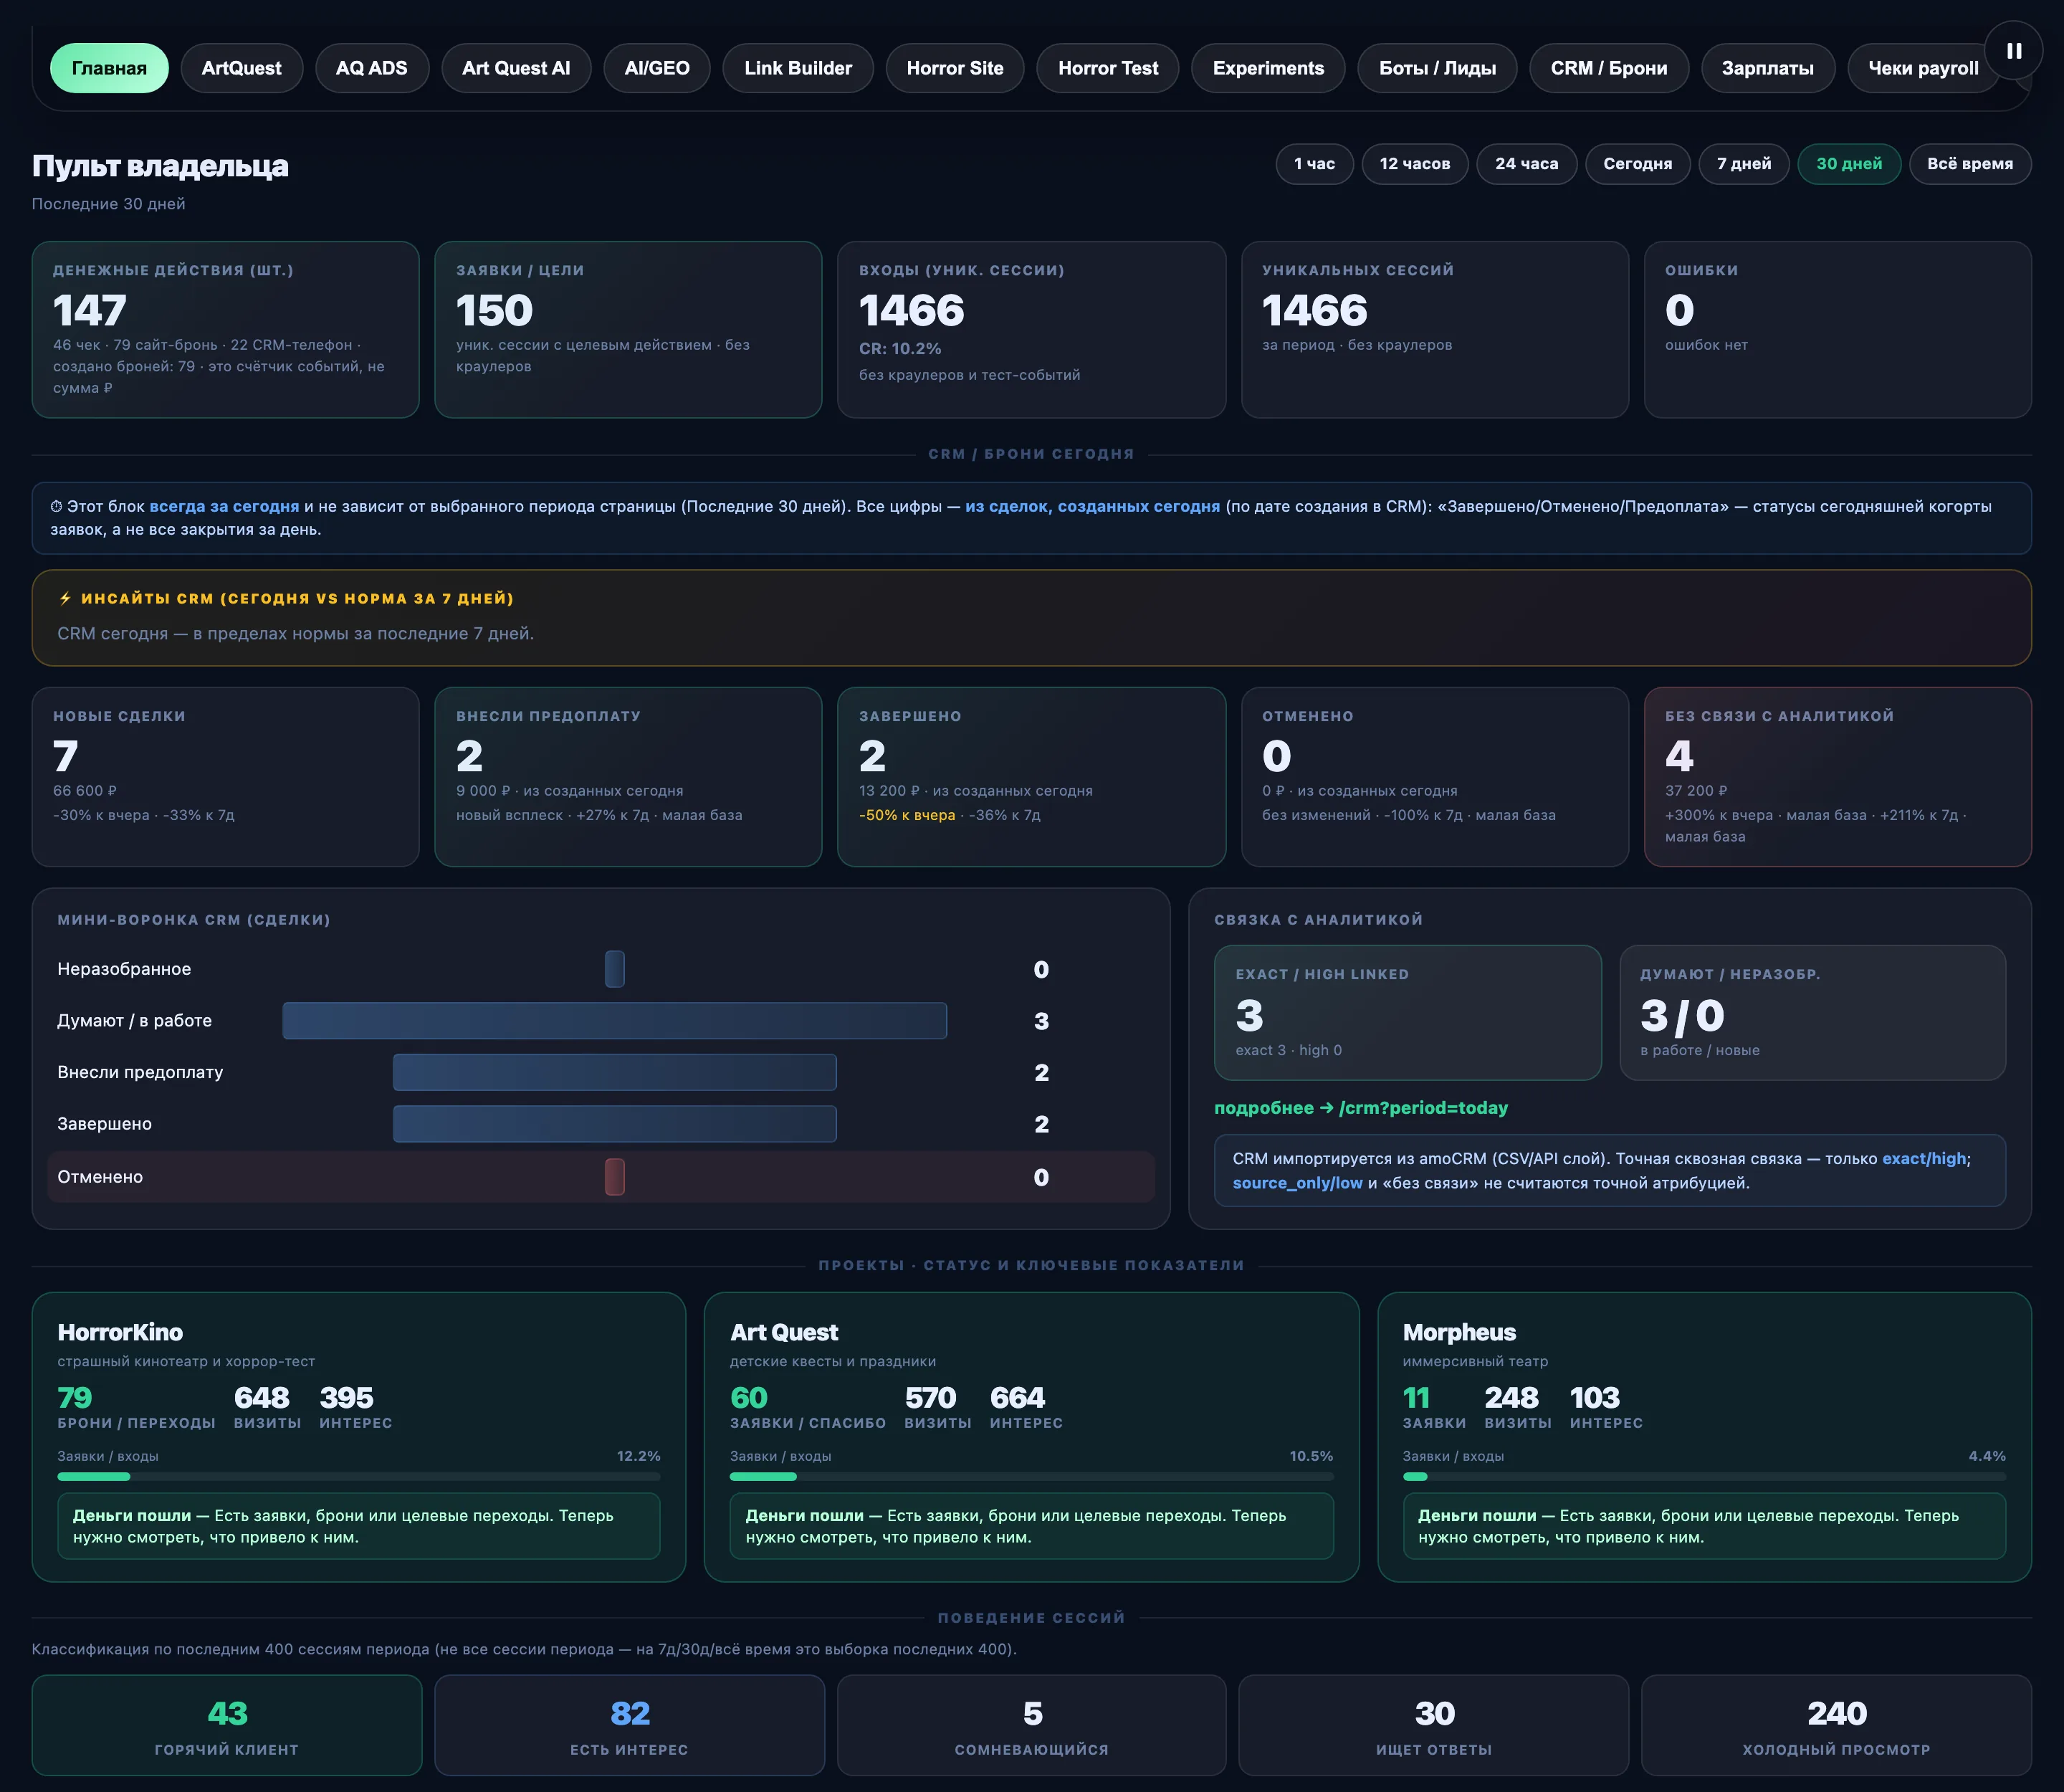This screenshot has height=1792, width=2064.
Task: Select the Всё время period filter
Action: click(1970, 164)
